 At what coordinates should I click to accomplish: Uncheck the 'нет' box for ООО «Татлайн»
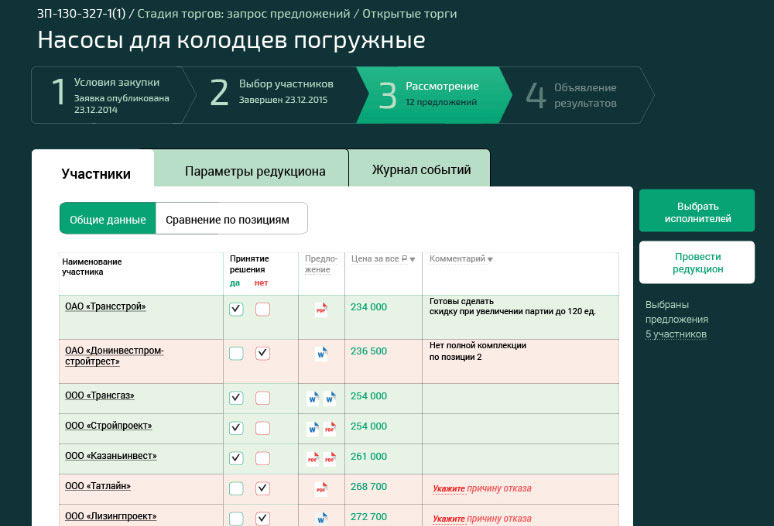coord(262,489)
